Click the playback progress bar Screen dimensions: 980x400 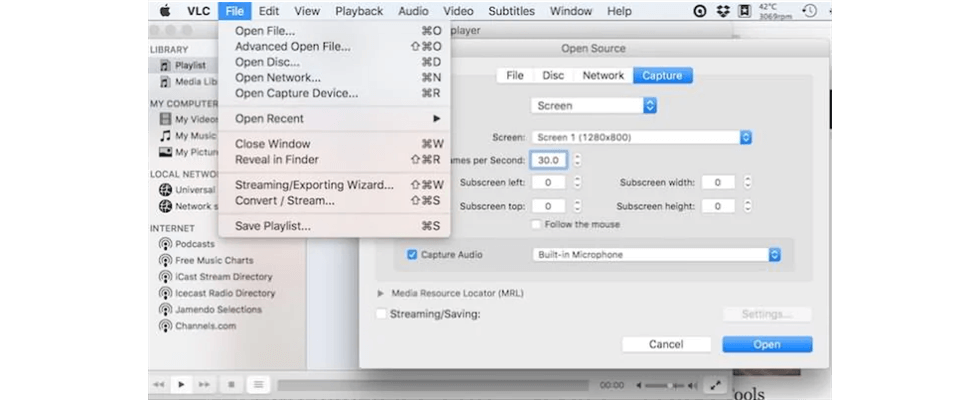click(433, 385)
